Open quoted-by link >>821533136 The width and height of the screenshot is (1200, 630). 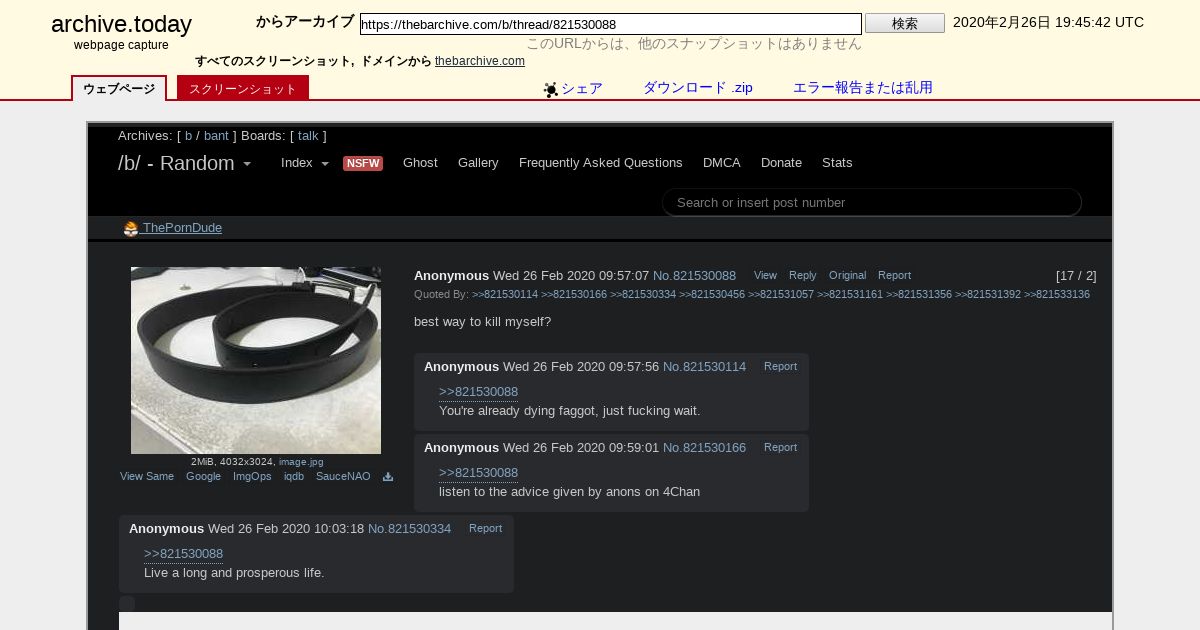click(1057, 295)
